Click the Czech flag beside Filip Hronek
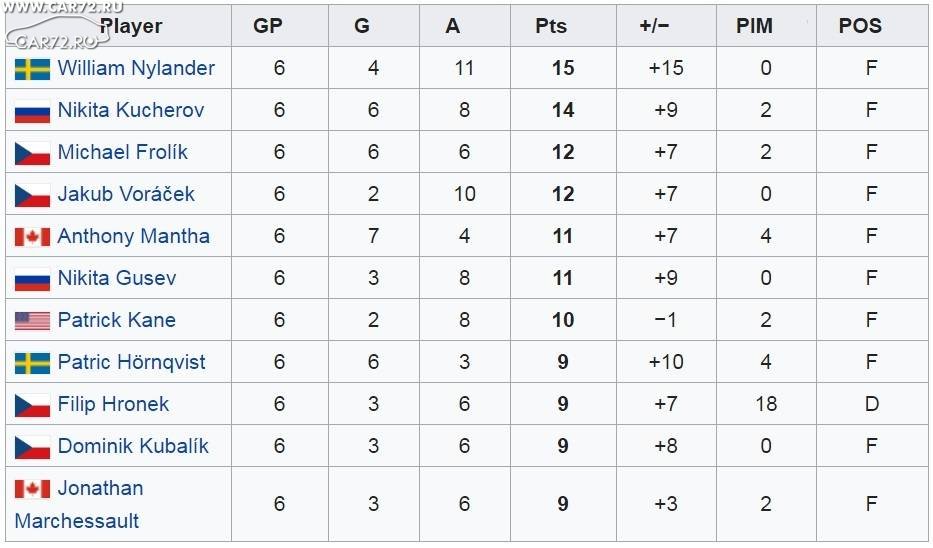This screenshot has width=933, height=548. (32, 406)
